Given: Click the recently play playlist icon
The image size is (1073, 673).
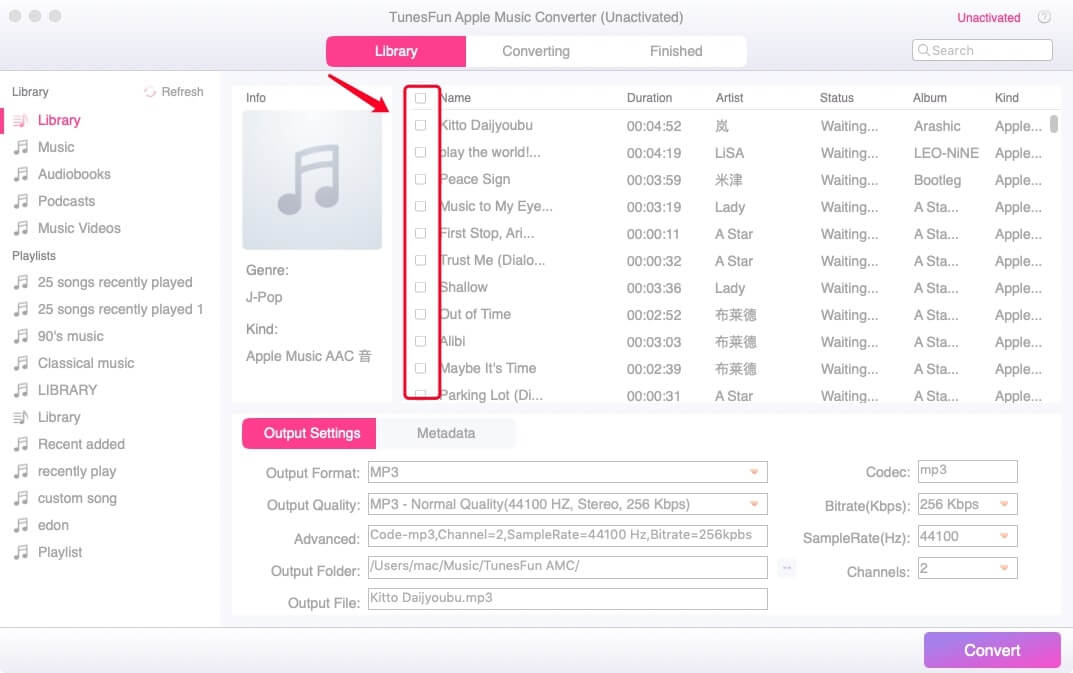Looking at the screenshot, I should (21, 471).
